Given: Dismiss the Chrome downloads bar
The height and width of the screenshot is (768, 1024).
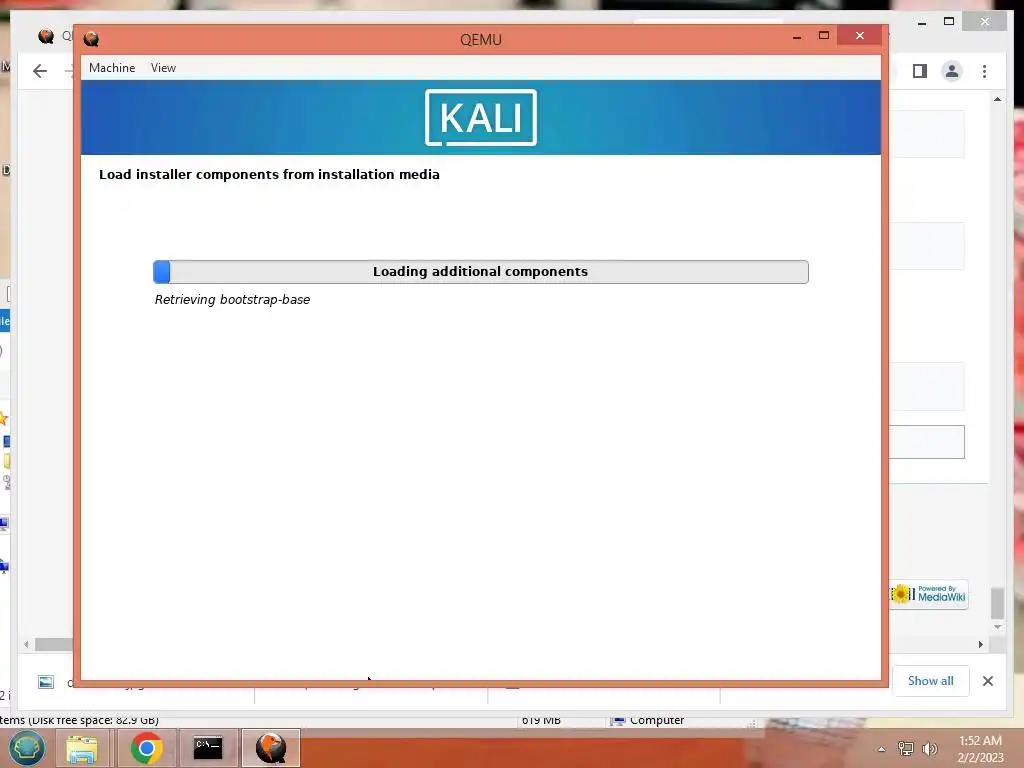Looking at the screenshot, I should coord(988,681).
